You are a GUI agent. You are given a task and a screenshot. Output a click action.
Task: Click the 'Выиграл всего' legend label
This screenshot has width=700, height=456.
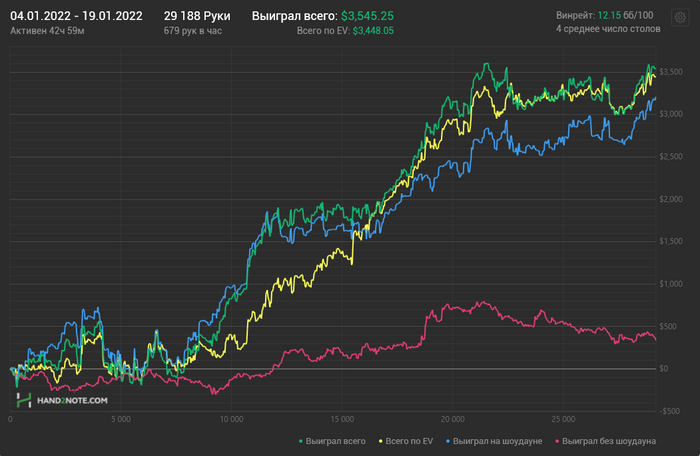[x=335, y=441]
